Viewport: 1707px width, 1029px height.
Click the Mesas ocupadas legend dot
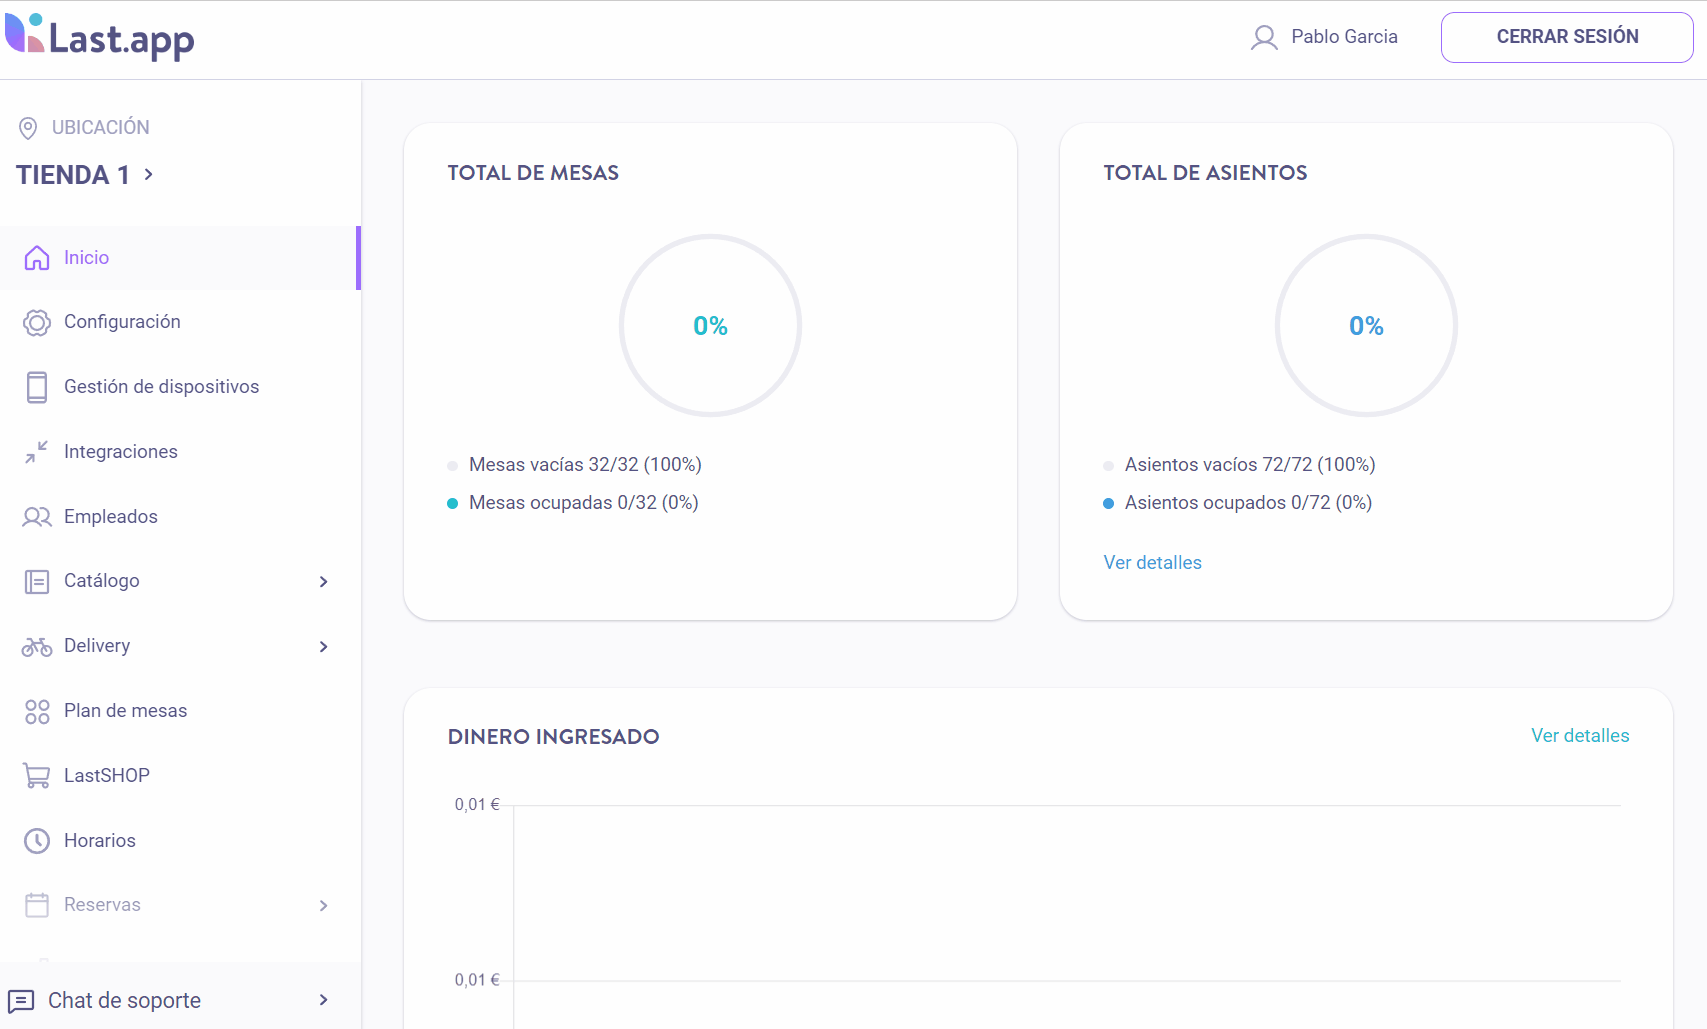coord(452,504)
